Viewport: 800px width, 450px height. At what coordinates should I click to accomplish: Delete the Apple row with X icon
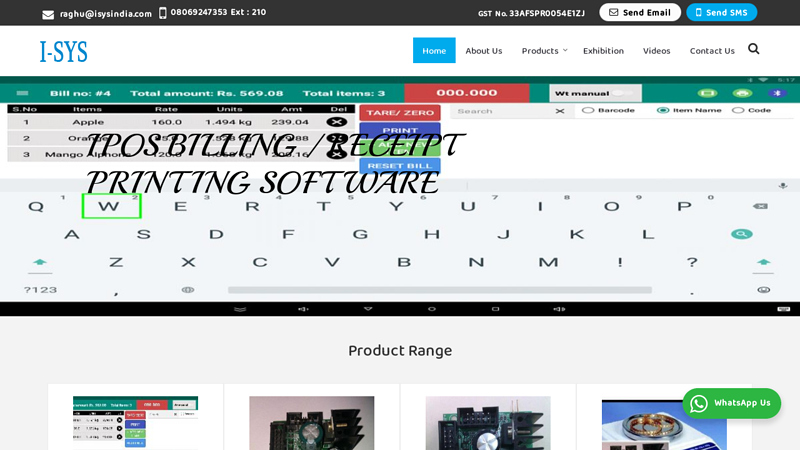coord(337,122)
